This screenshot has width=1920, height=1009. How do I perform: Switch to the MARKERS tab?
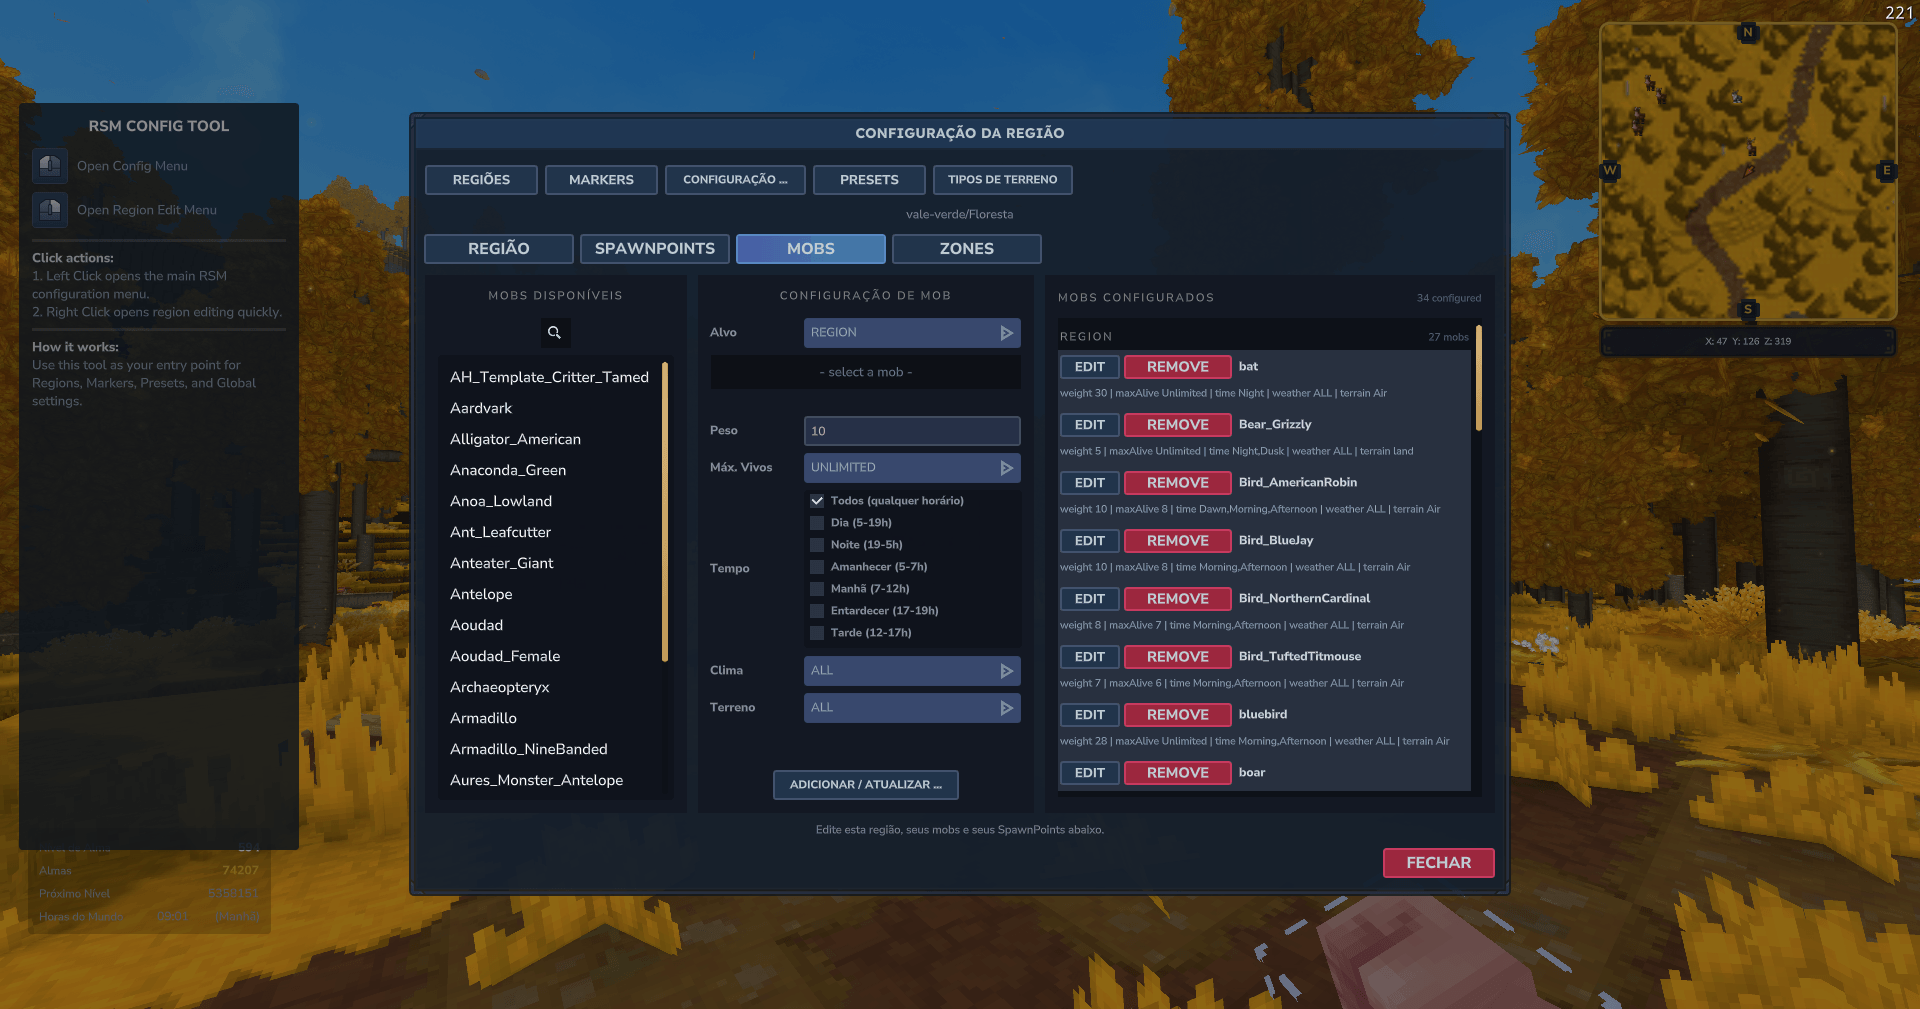(601, 180)
